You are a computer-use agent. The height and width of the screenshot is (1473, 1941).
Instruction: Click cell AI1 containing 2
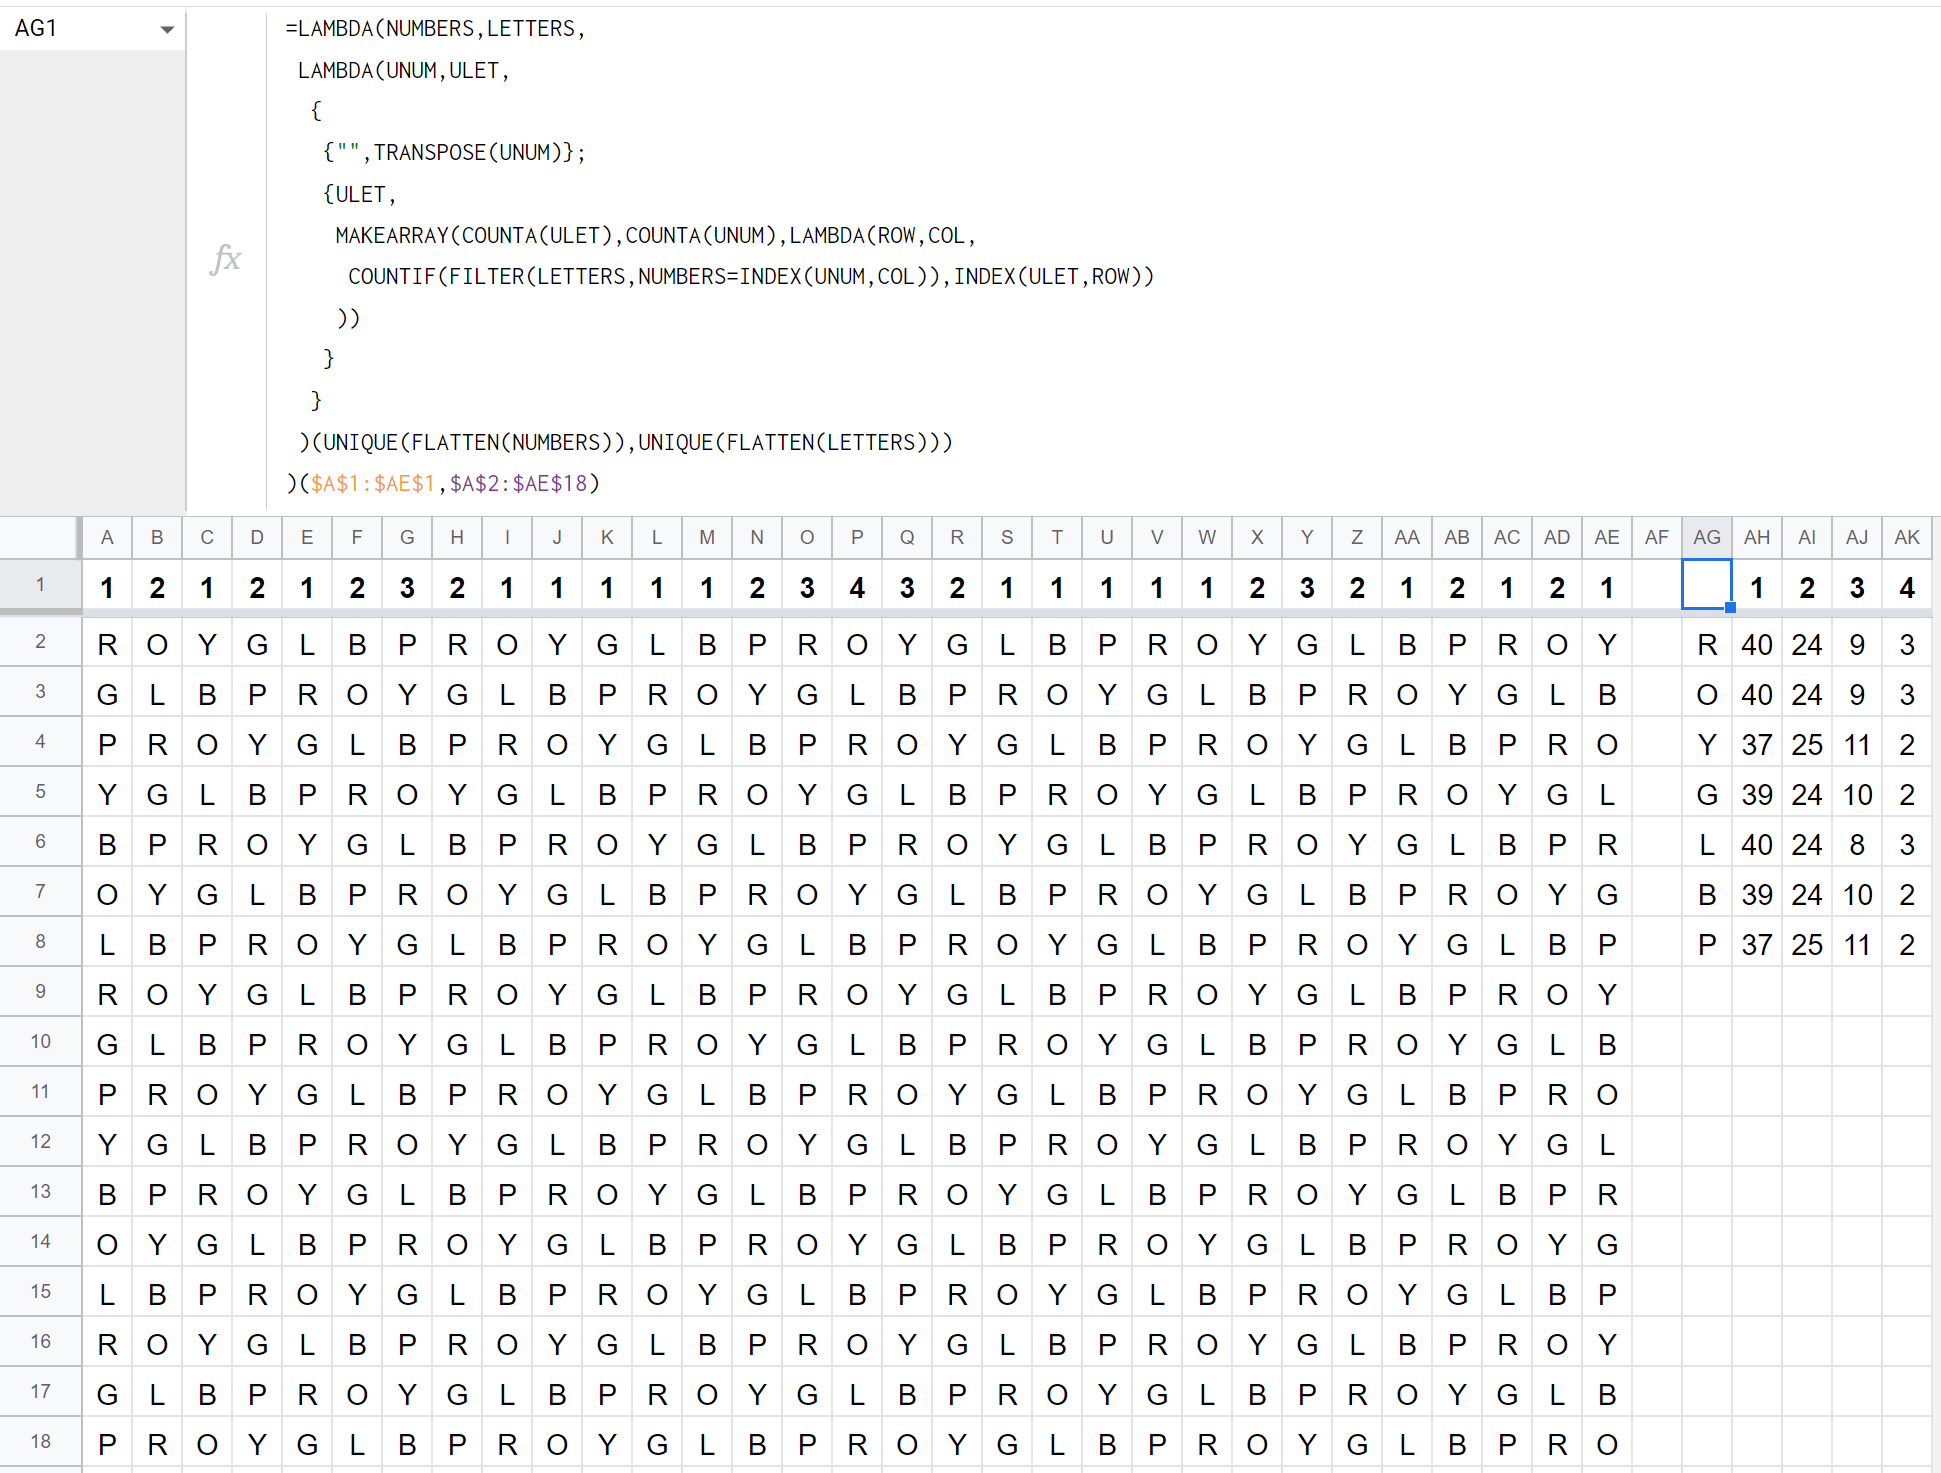click(x=1807, y=587)
